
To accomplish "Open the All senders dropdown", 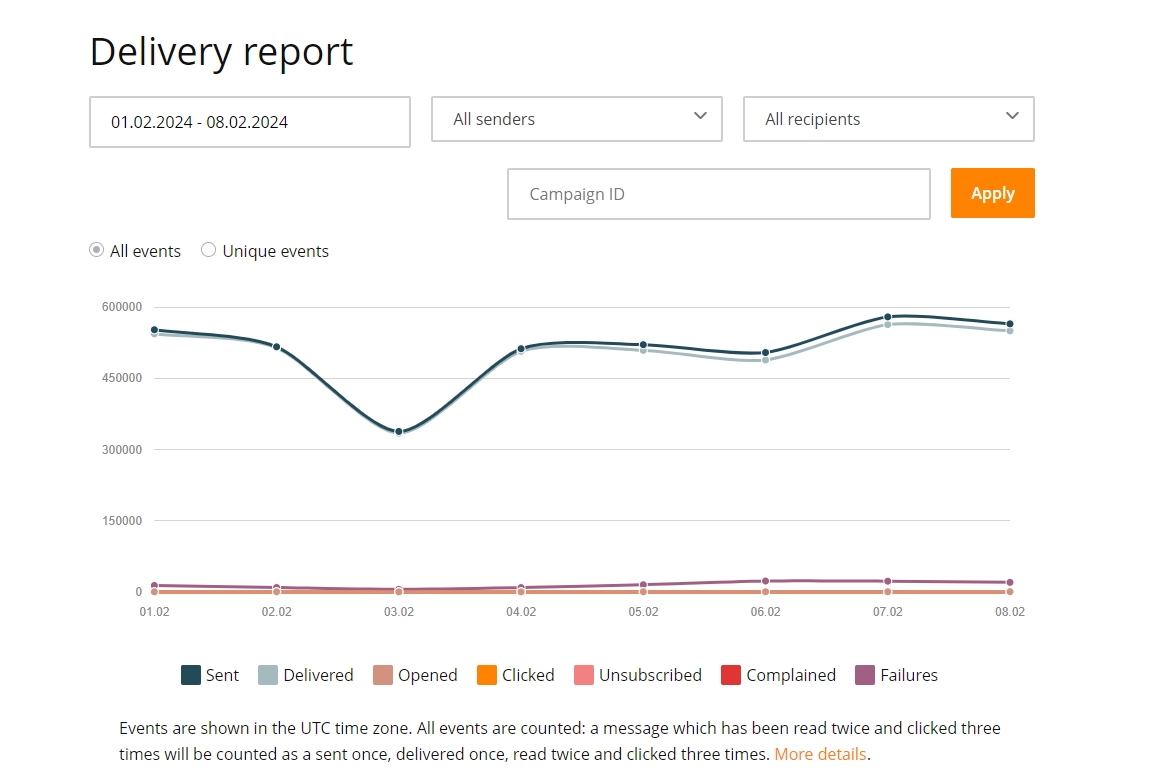I will click(x=577, y=119).
